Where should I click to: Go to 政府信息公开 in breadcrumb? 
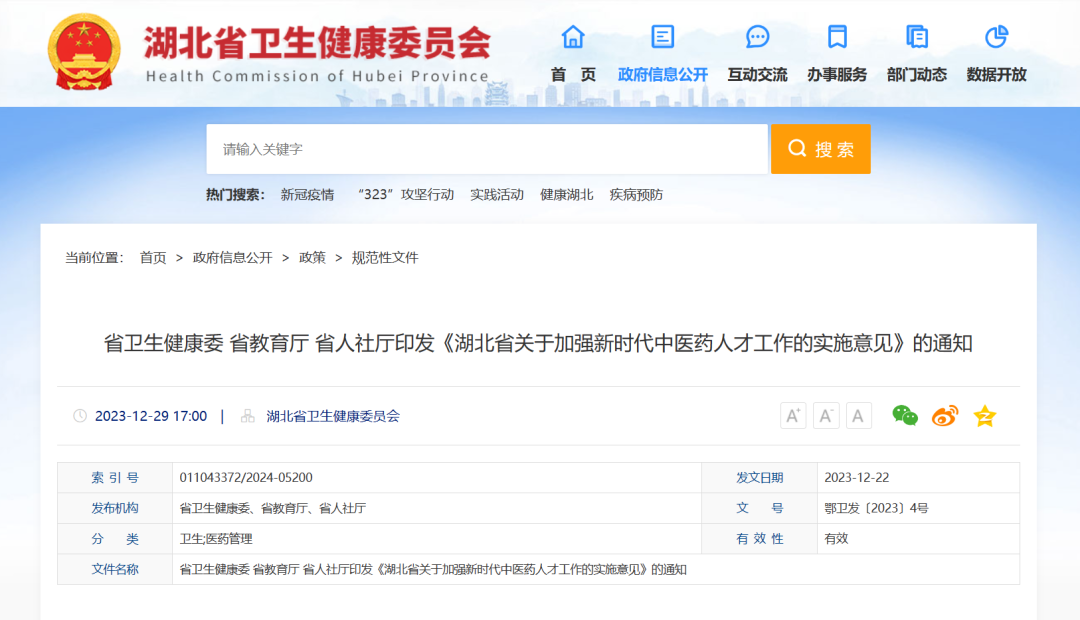233,258
